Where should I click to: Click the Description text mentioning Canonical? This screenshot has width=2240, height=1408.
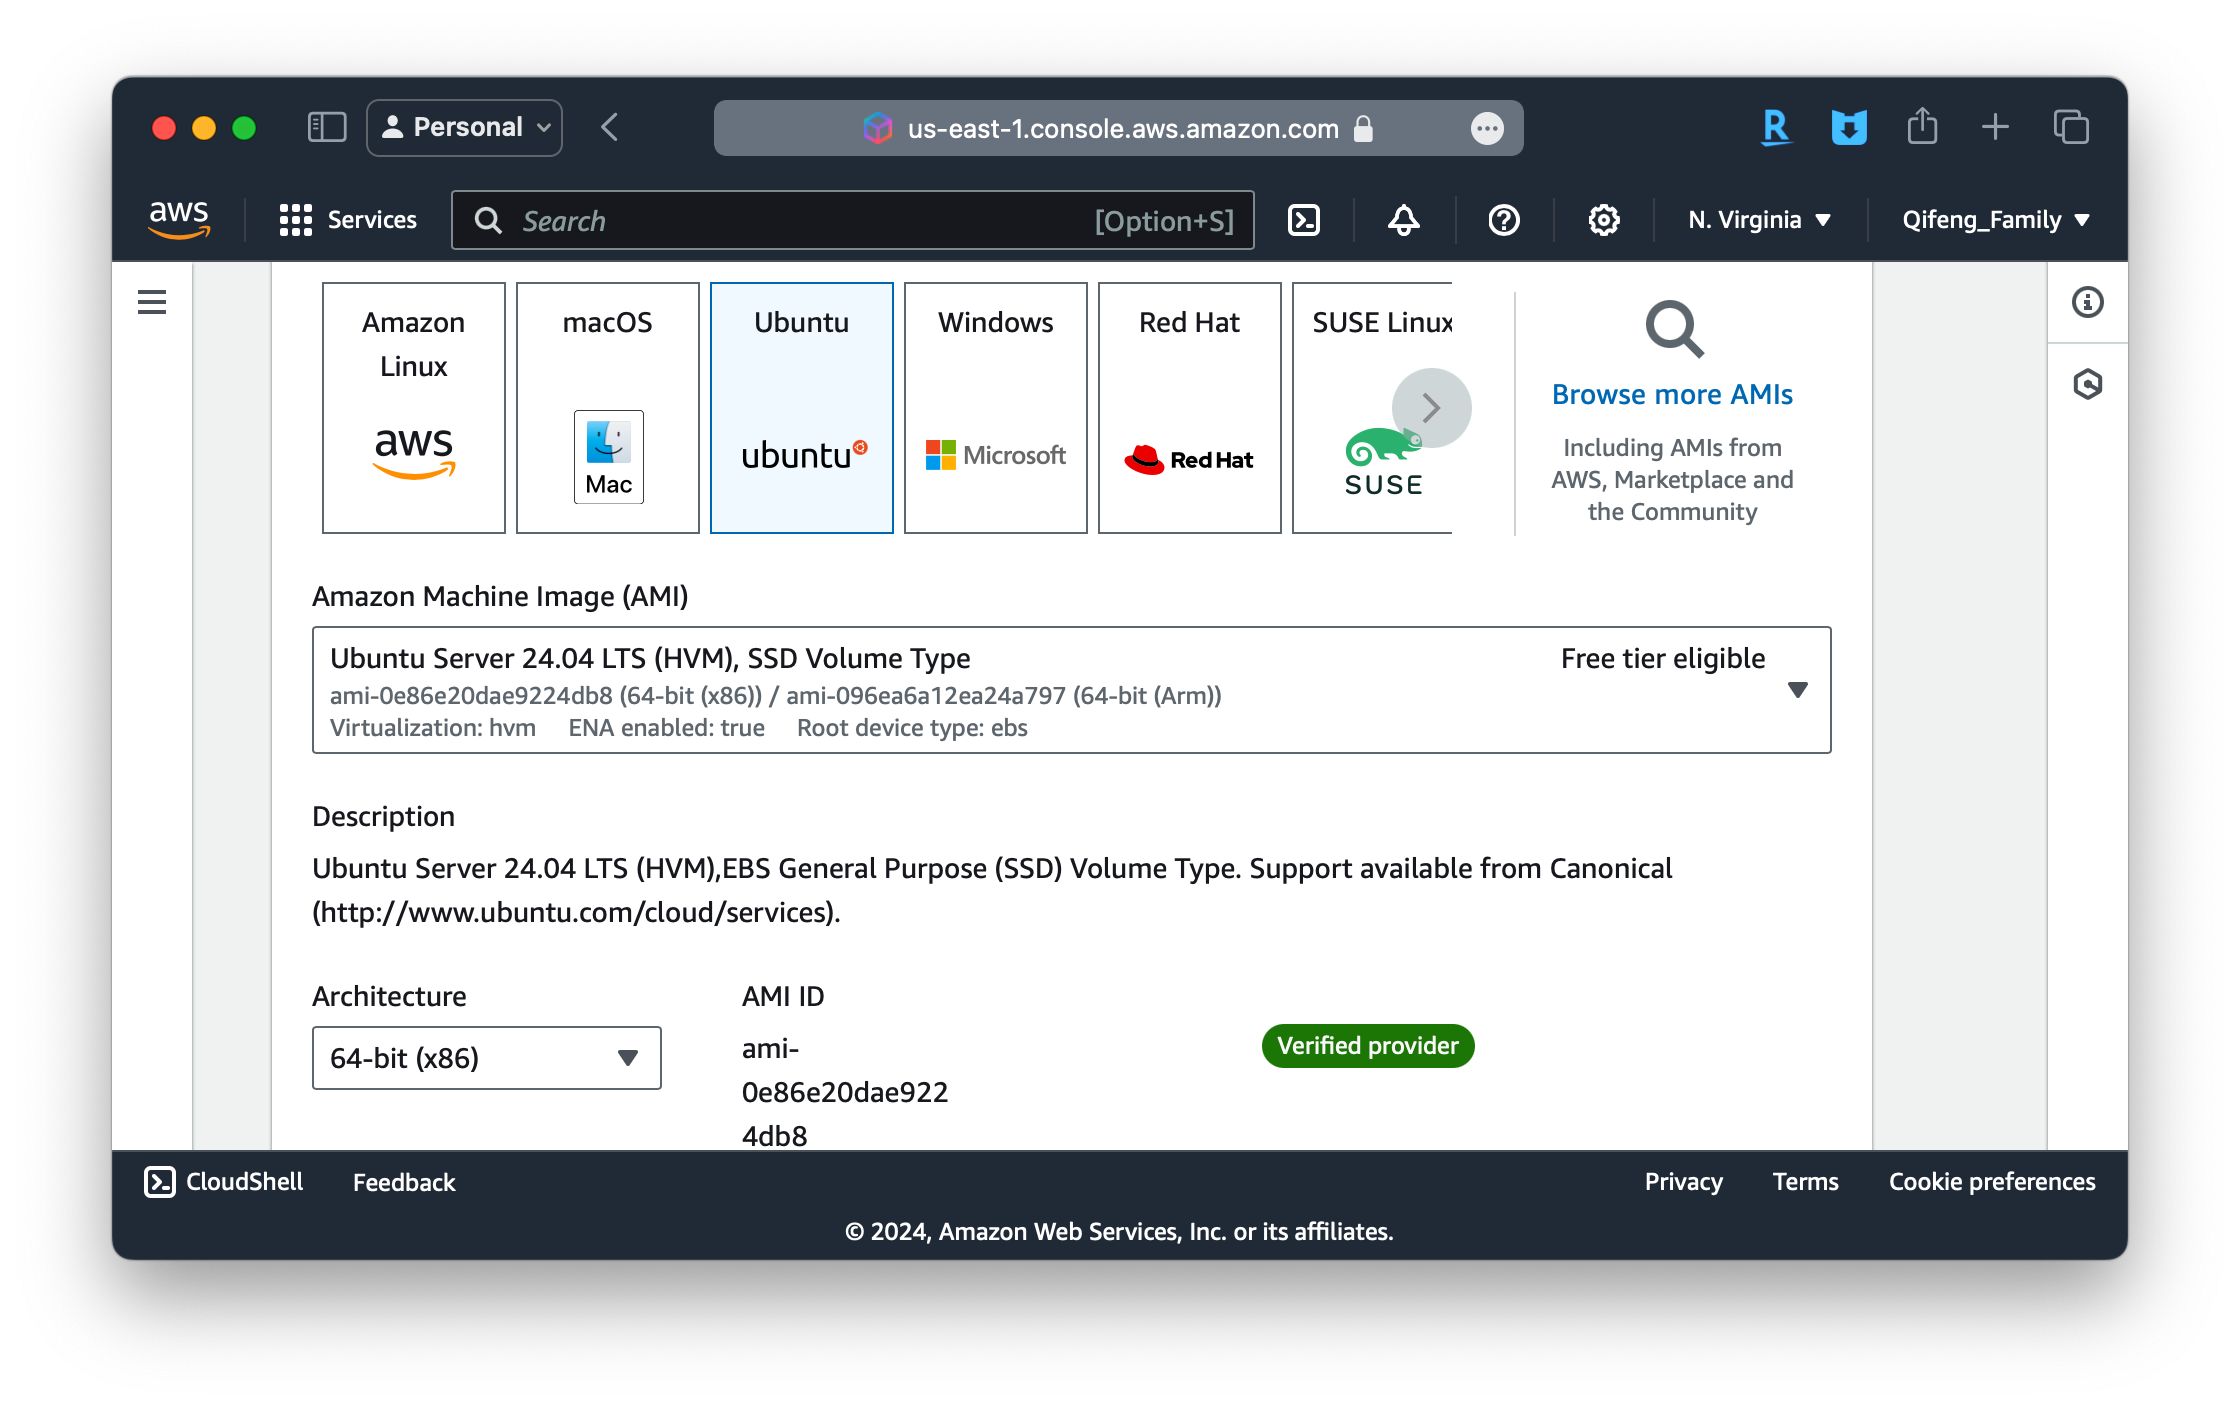[x=992, y=890]
